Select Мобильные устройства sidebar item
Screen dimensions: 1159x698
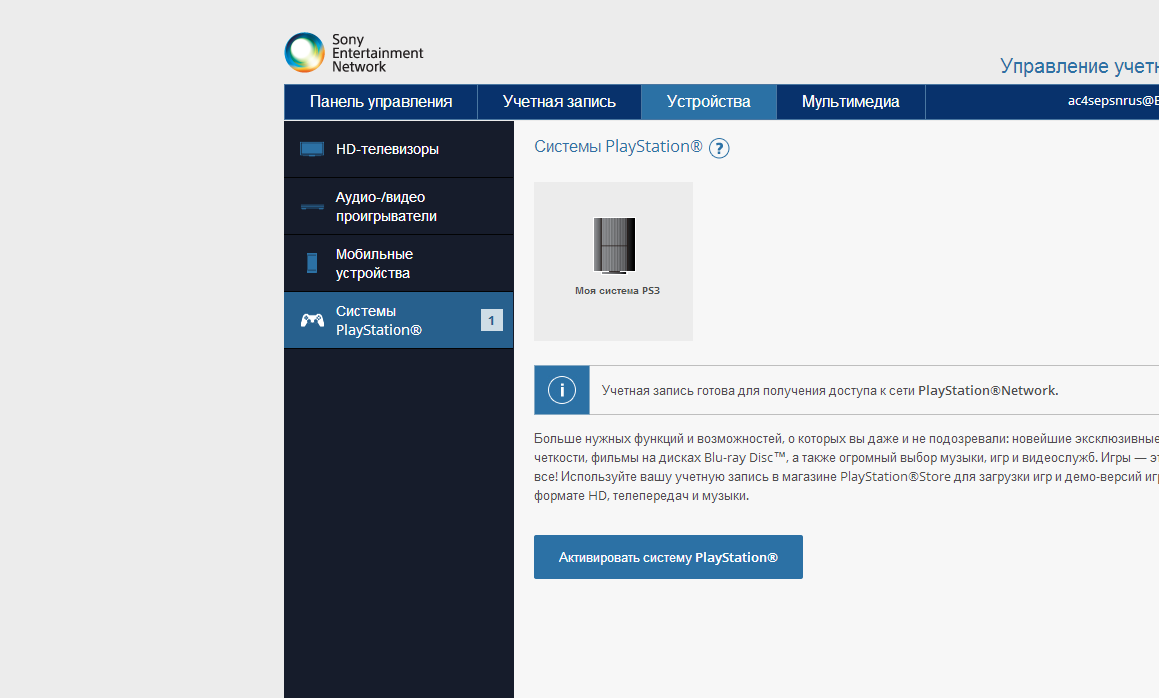(398, 263)
